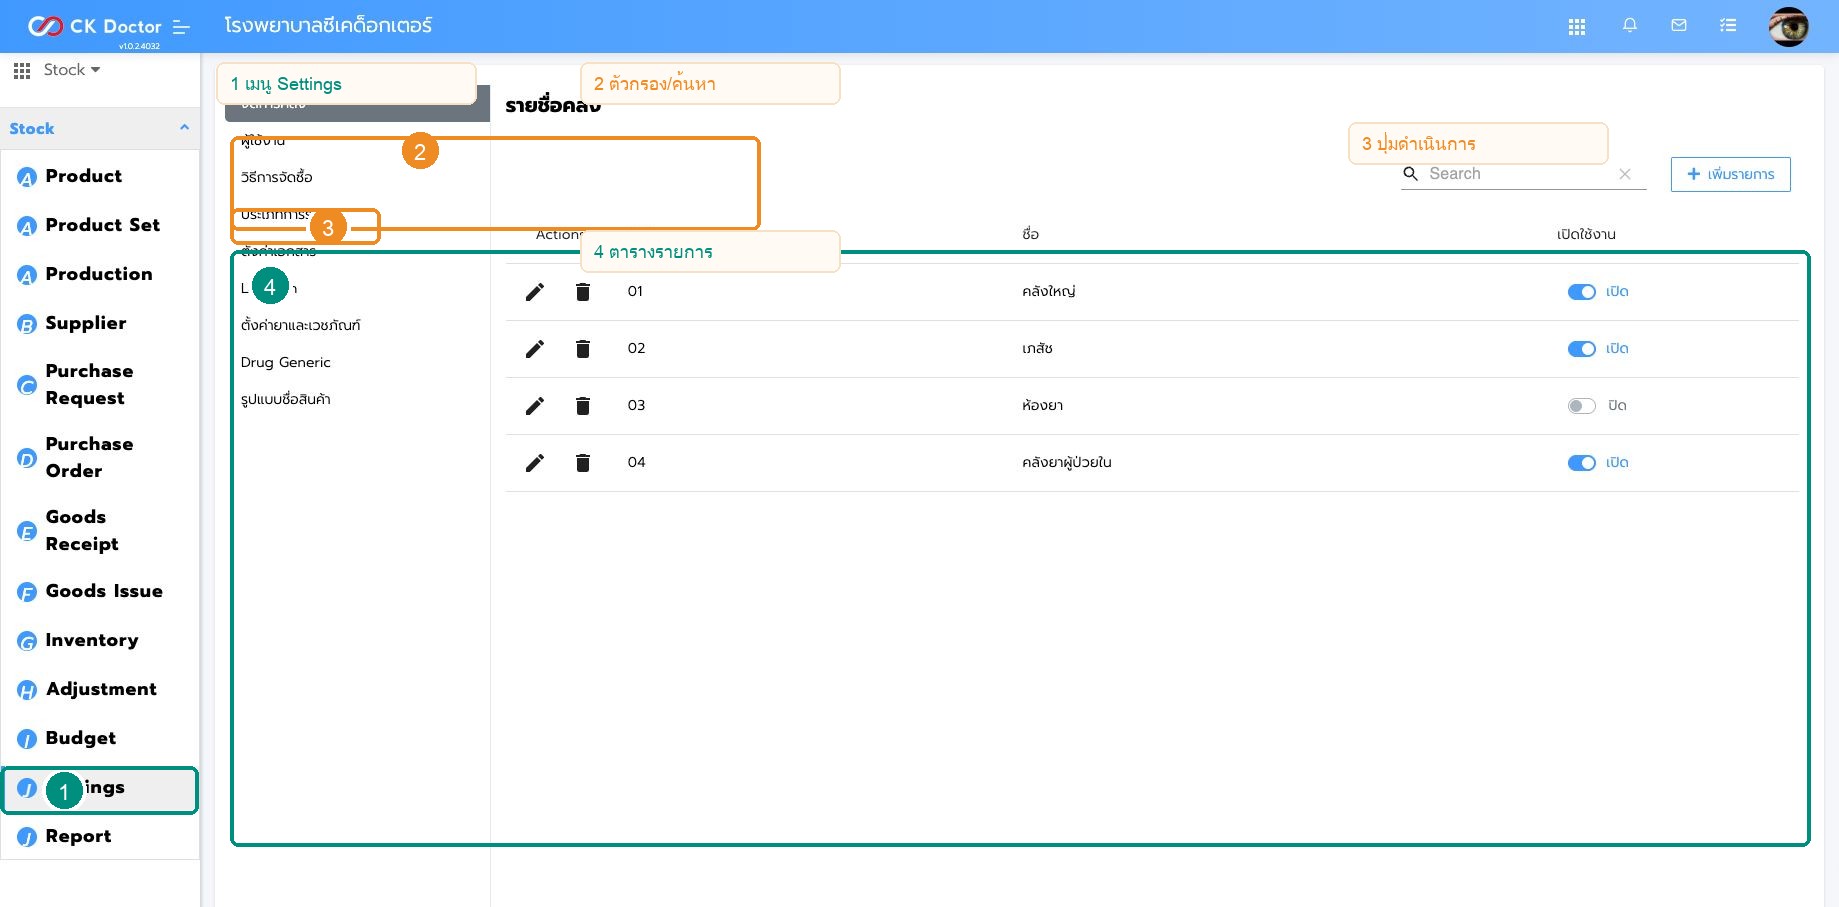Click the code 03 cell
Viewport: 1839px width, 907px height.
point(636,406)
